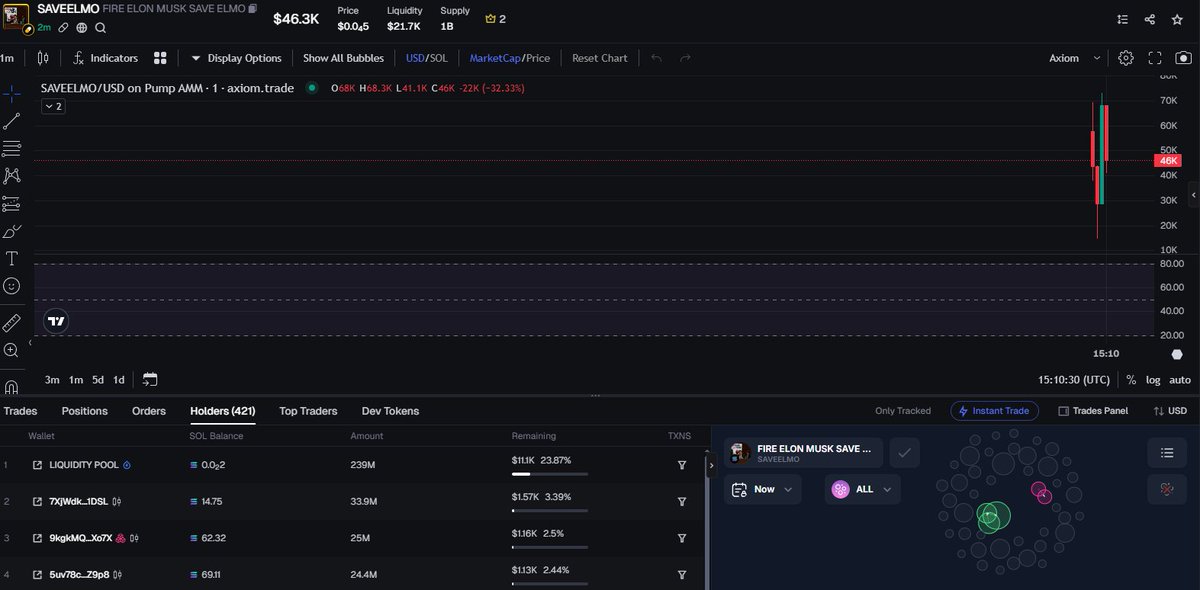Select the long position forecasting tool
The width and height of the screenshot is (1200, 590).
coord(12,203)
